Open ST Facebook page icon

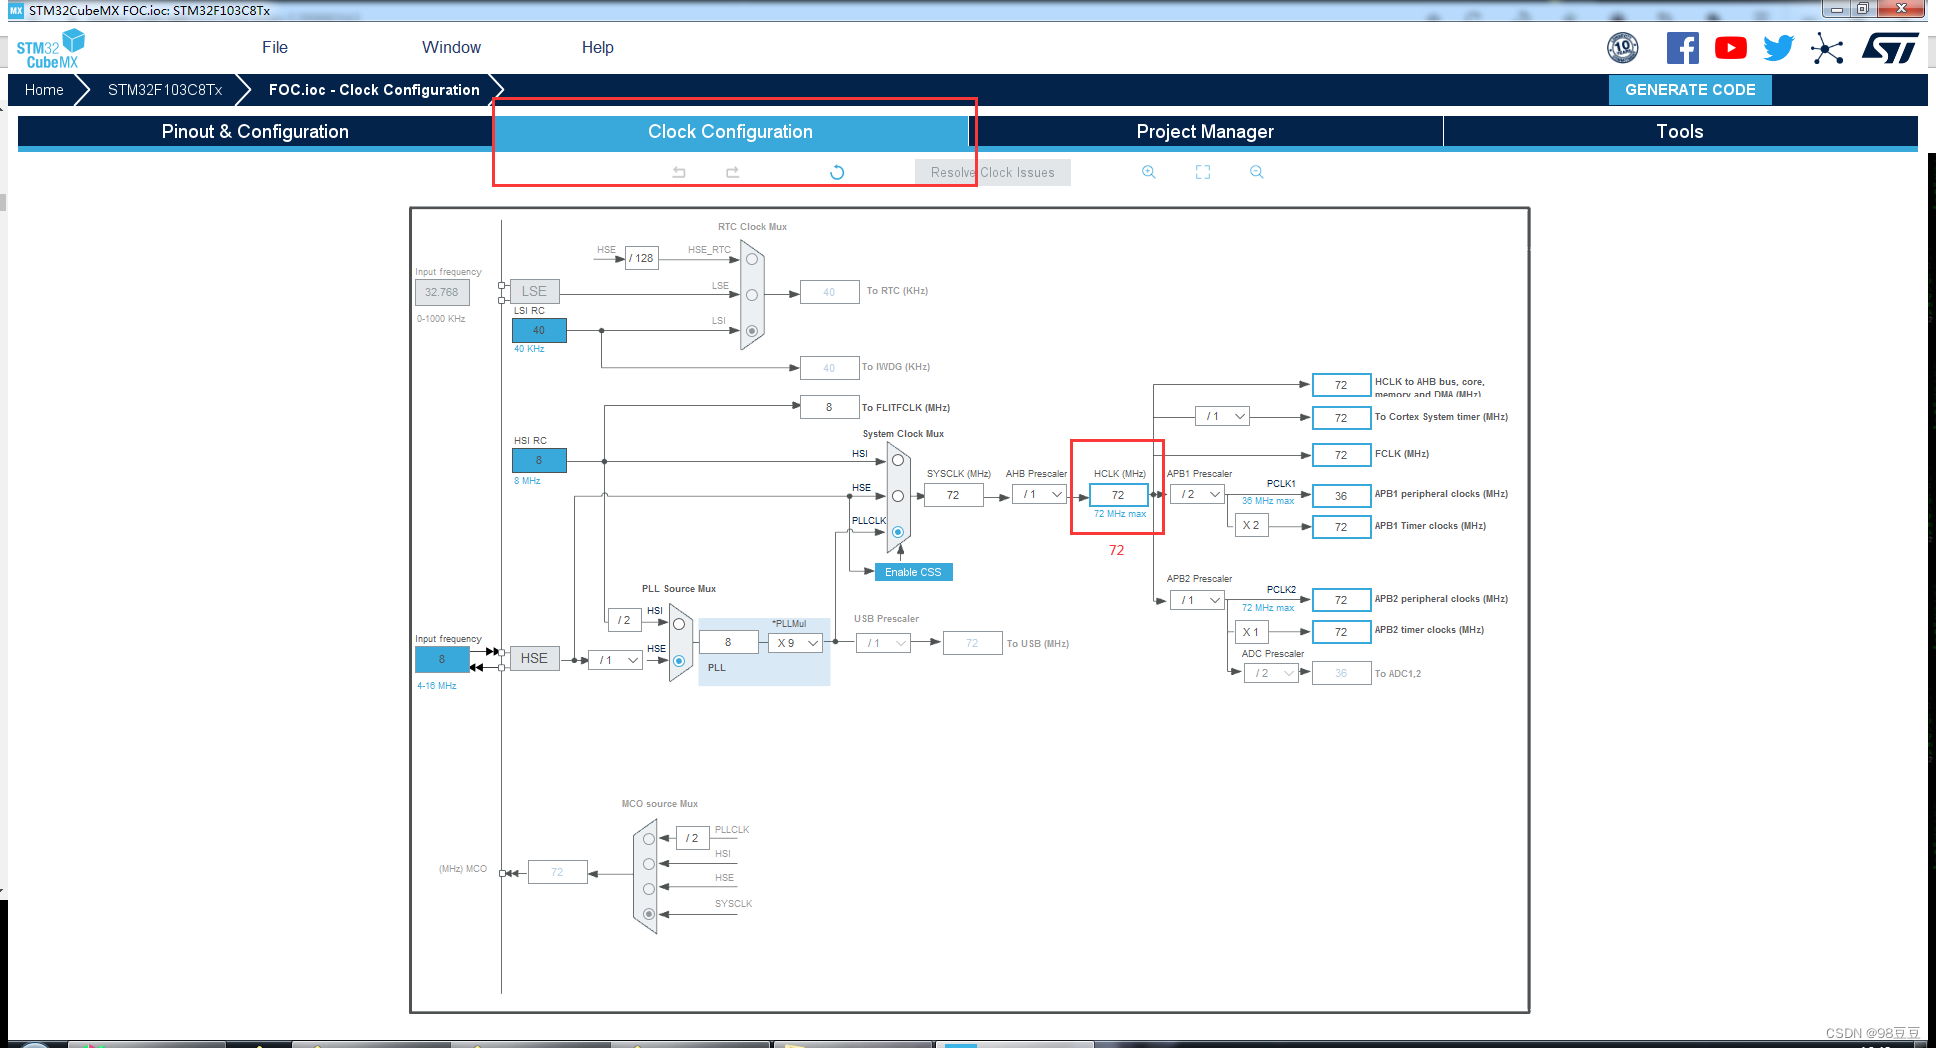coord(1682,48)
